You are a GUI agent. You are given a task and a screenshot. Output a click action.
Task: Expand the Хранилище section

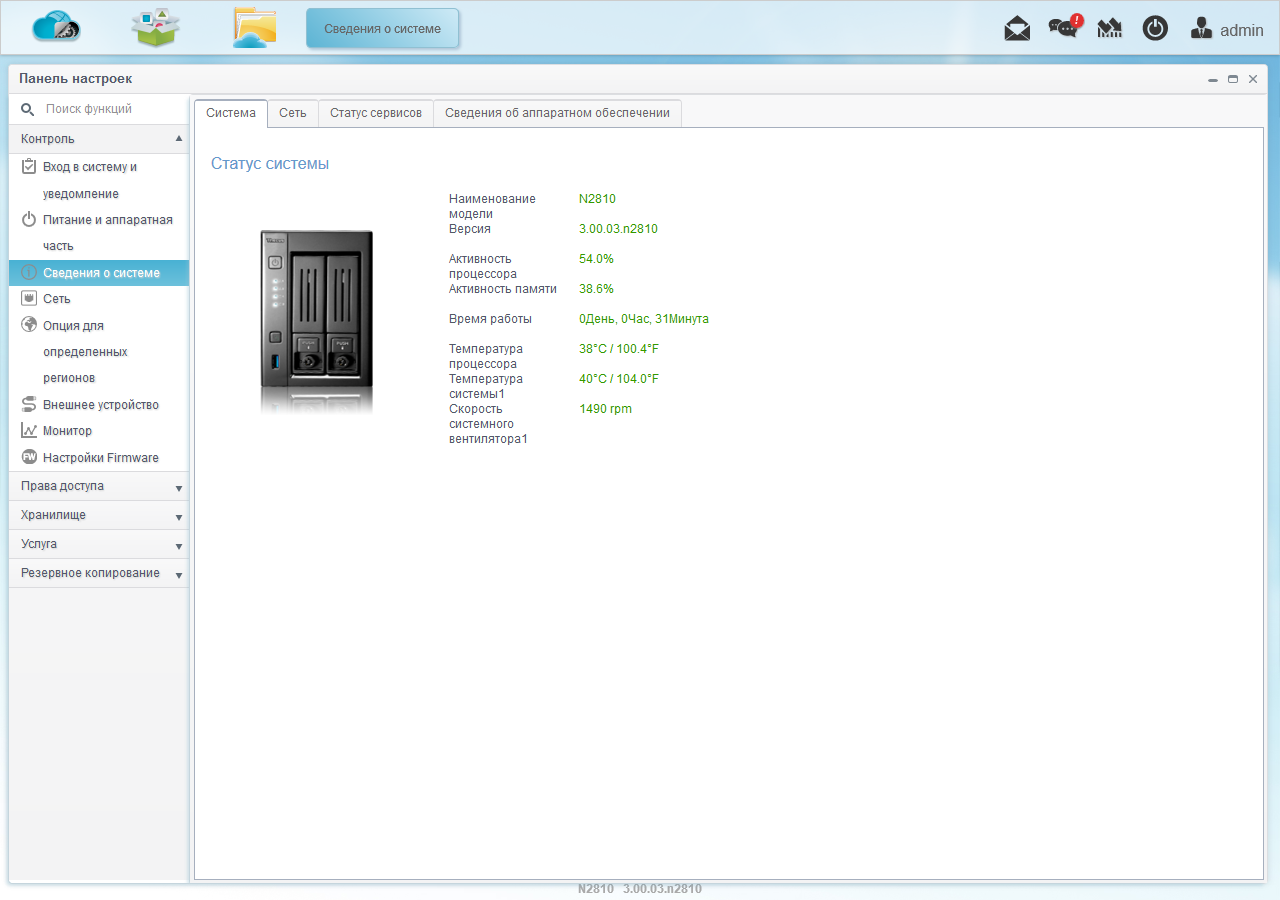99,515
